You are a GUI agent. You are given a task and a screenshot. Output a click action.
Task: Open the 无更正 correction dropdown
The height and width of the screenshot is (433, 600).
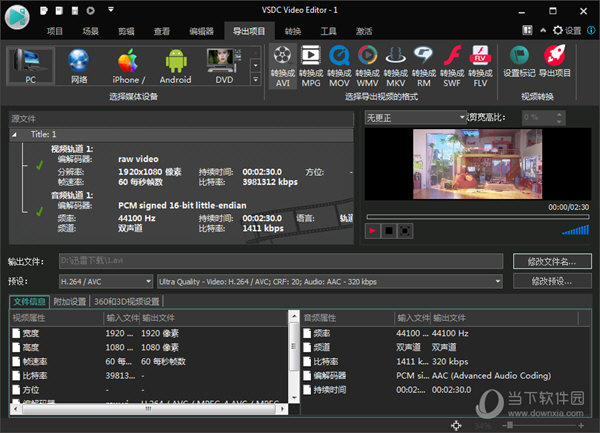[416, 117]
